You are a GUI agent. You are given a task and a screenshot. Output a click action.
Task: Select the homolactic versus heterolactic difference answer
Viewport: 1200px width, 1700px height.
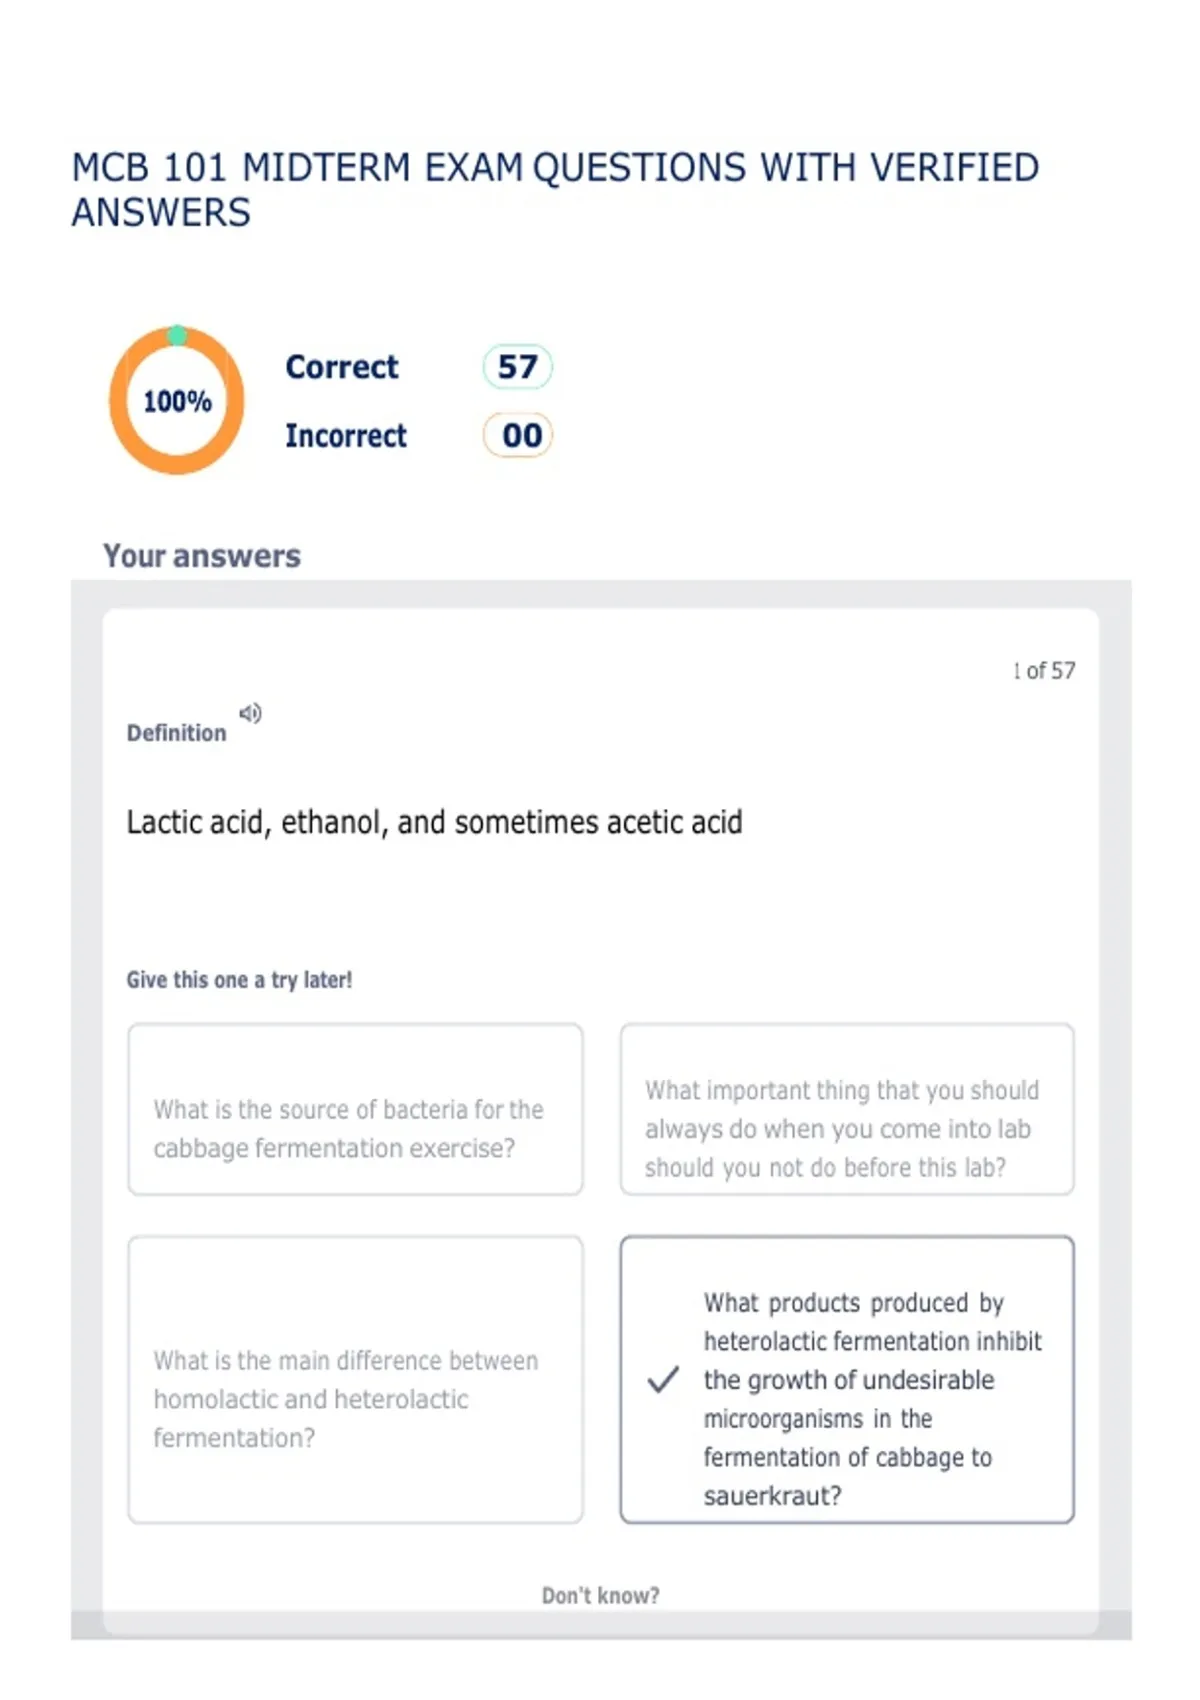coord(355,1380)
